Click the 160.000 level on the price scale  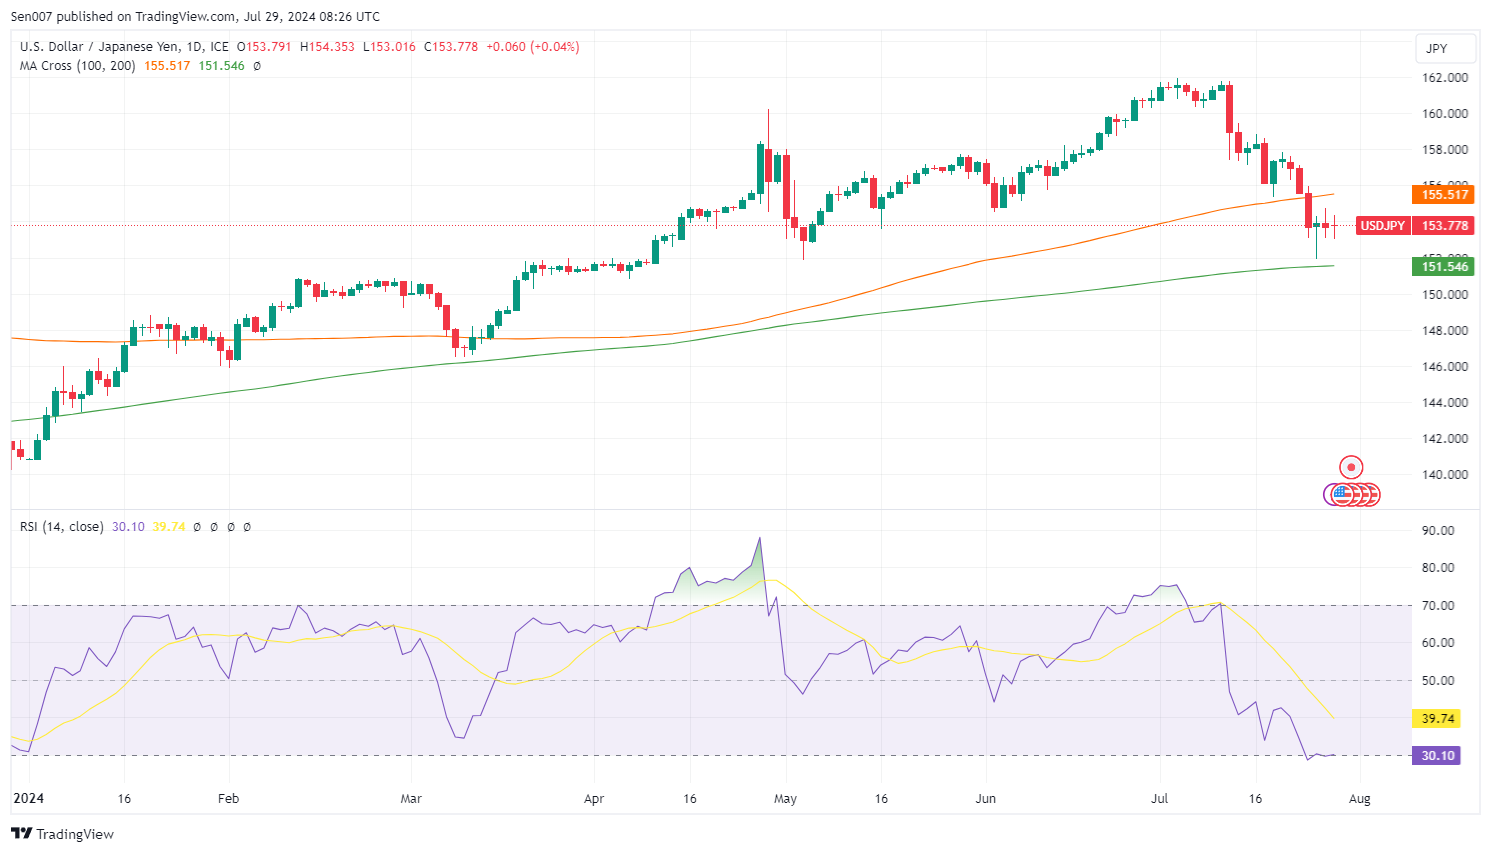(1445, 114)
